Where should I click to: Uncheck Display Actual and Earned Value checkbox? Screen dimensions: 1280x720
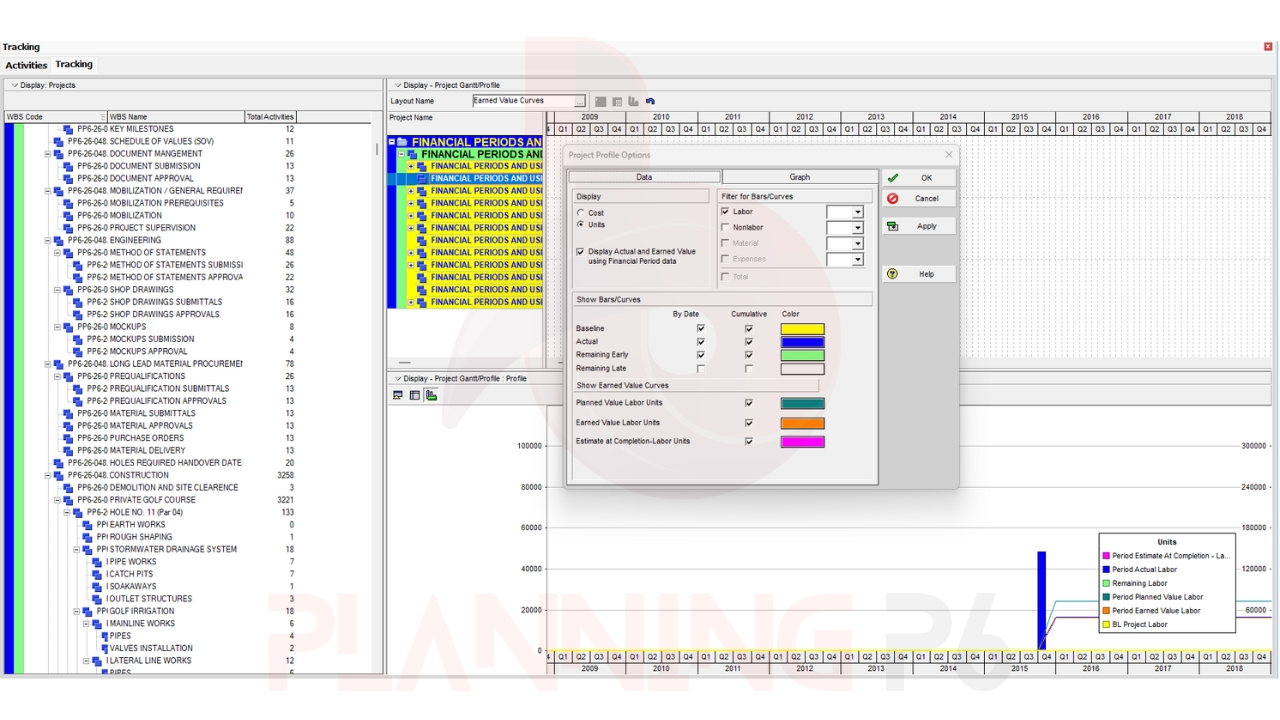tap(581, 252)
